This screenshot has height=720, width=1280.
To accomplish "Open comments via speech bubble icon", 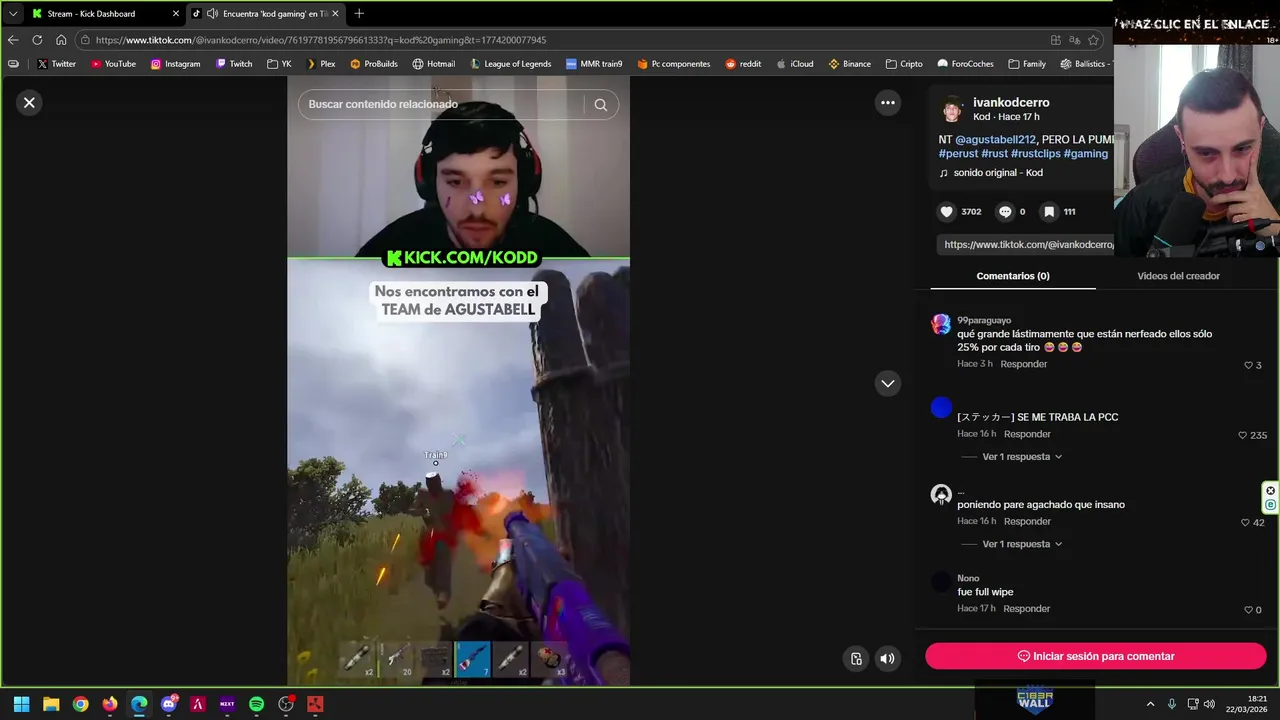I will pos(1005,212).
